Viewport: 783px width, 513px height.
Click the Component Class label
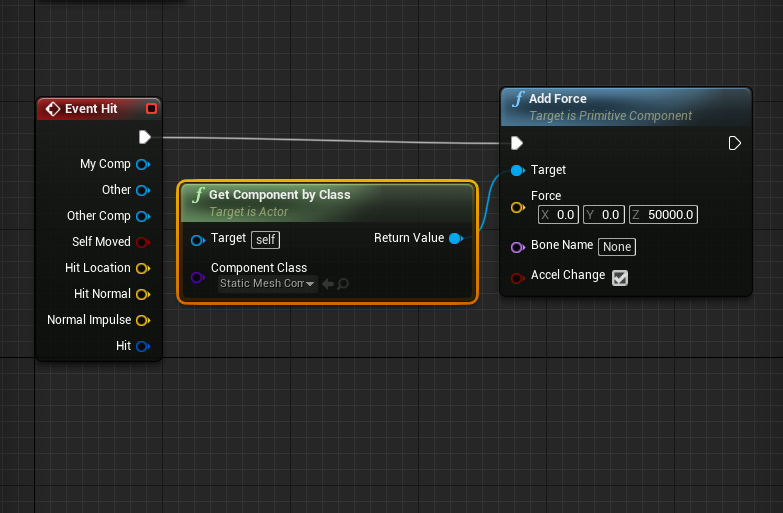tap(259, 268)
